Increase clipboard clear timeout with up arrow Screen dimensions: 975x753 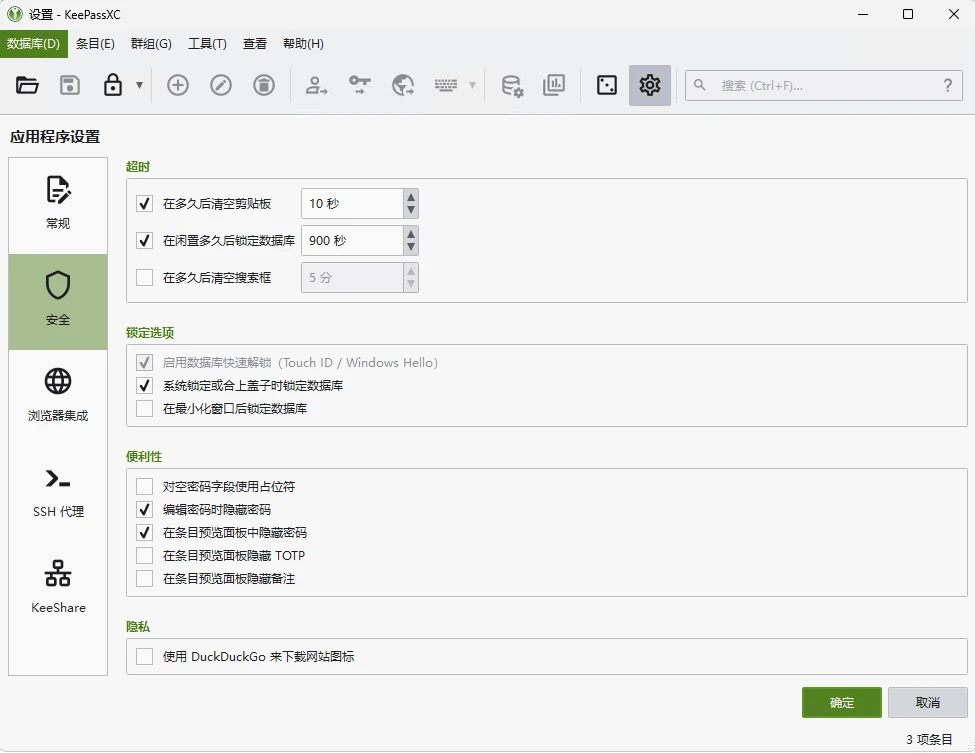(410, 197)
